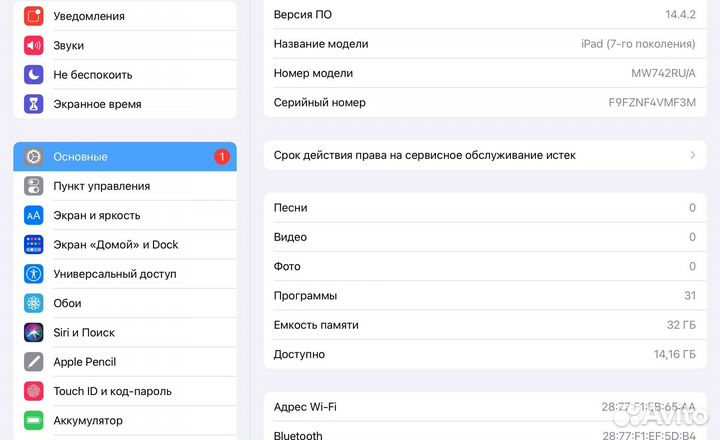Open Touch ID и код-пароль settings
The image size is (720, 440).
tap(125, 391)
